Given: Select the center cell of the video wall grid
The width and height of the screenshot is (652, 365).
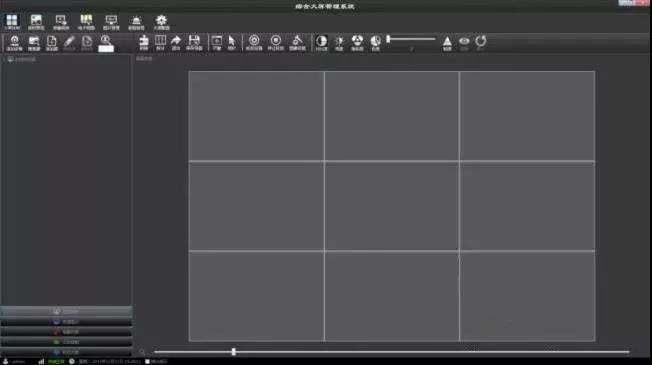Looking at the screenshot, I should [392, 206].
